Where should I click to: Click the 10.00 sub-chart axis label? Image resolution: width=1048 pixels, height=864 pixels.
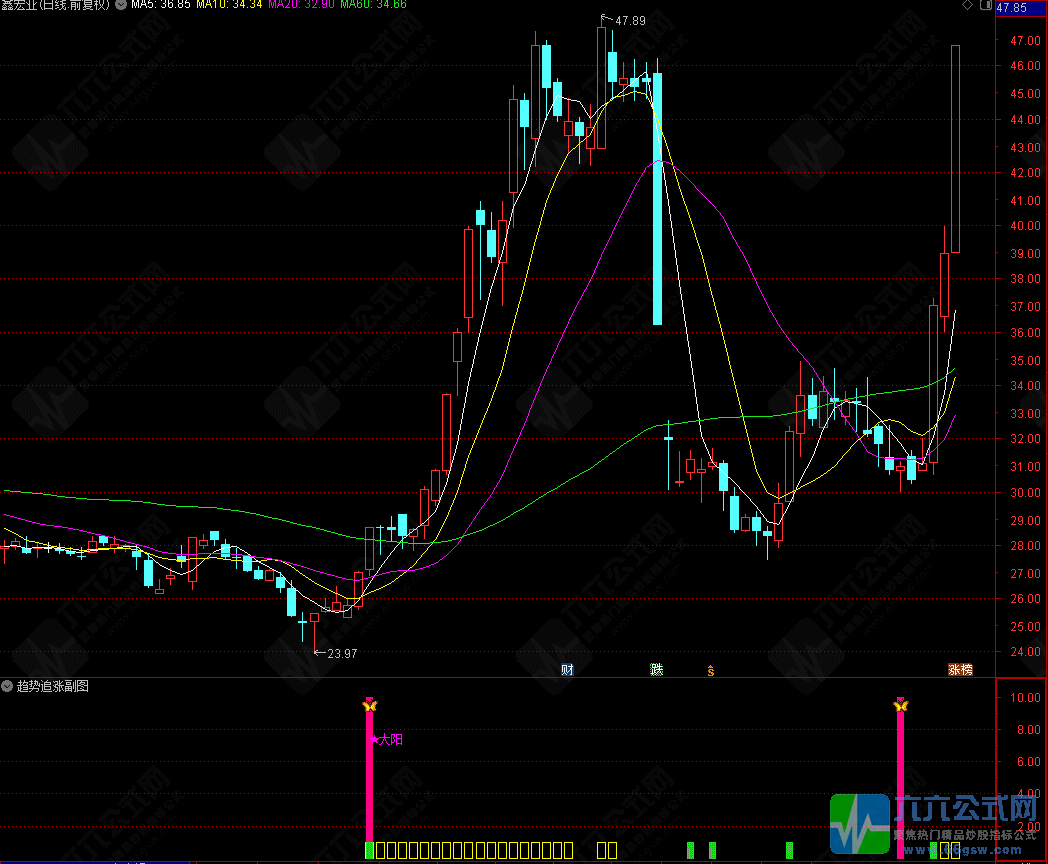(1025, 698)
